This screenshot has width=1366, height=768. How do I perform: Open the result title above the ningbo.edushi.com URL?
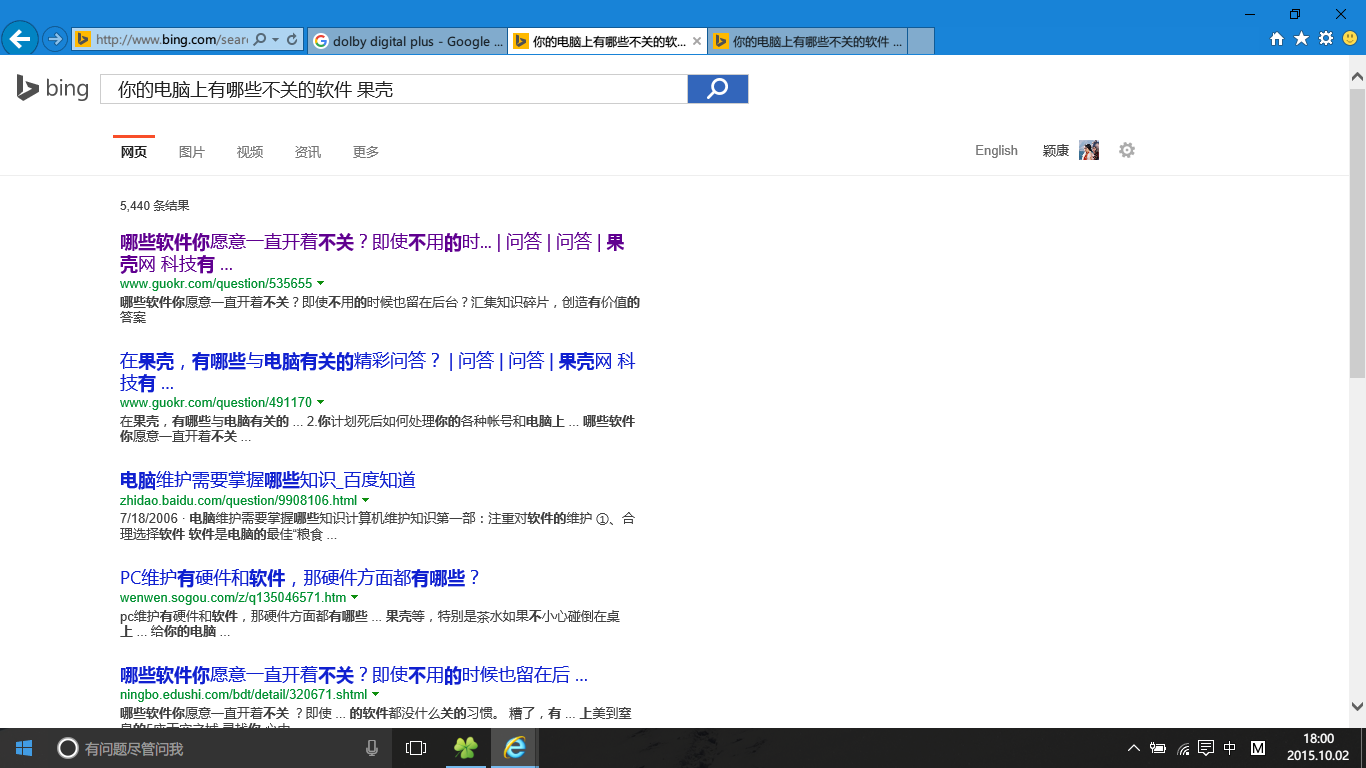(354, 675)
